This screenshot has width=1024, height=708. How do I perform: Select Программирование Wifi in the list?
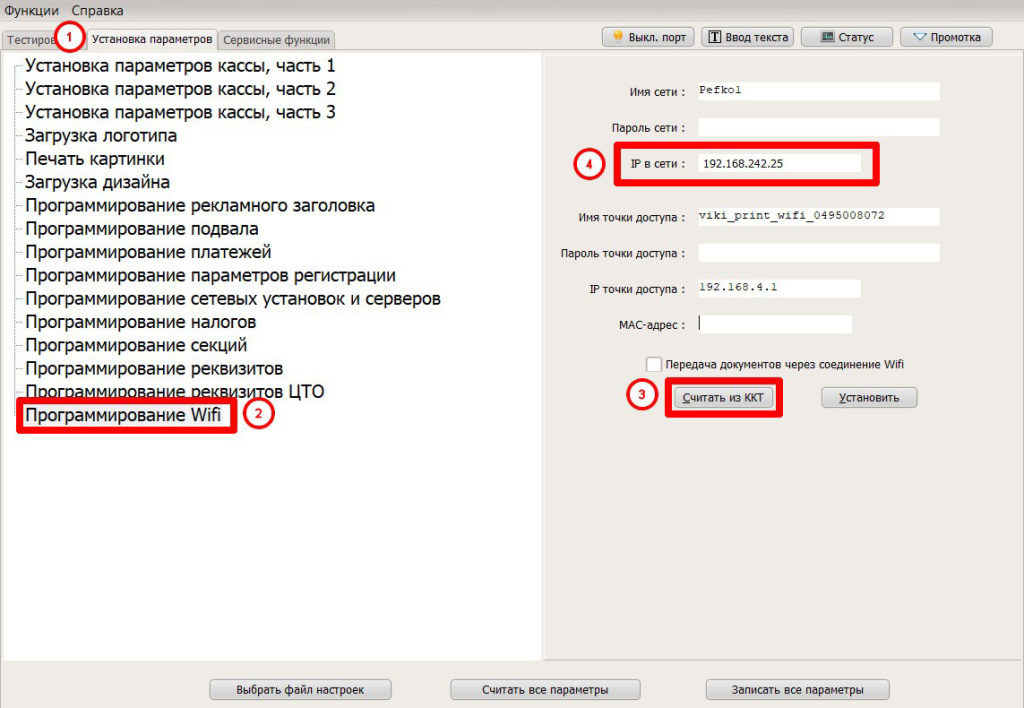[x=123, y=414]
